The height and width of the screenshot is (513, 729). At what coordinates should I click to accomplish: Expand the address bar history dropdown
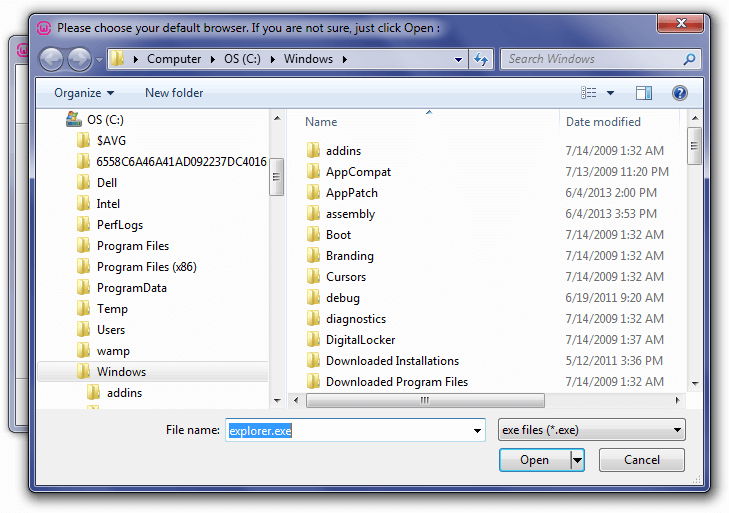pyautogui.click(x=458, y=60)
